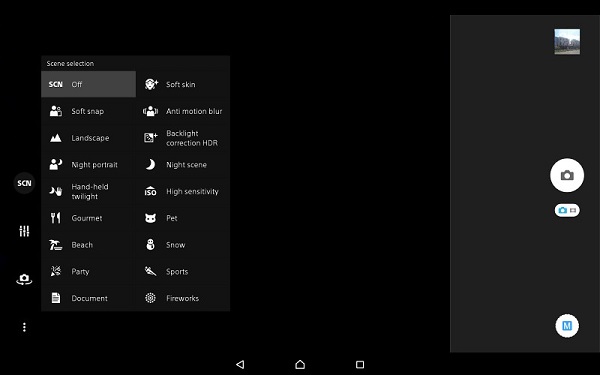Select the Night portrait icon
This screenshot has height=375, width=600.
pyautogui.click(x=56, y=165)
